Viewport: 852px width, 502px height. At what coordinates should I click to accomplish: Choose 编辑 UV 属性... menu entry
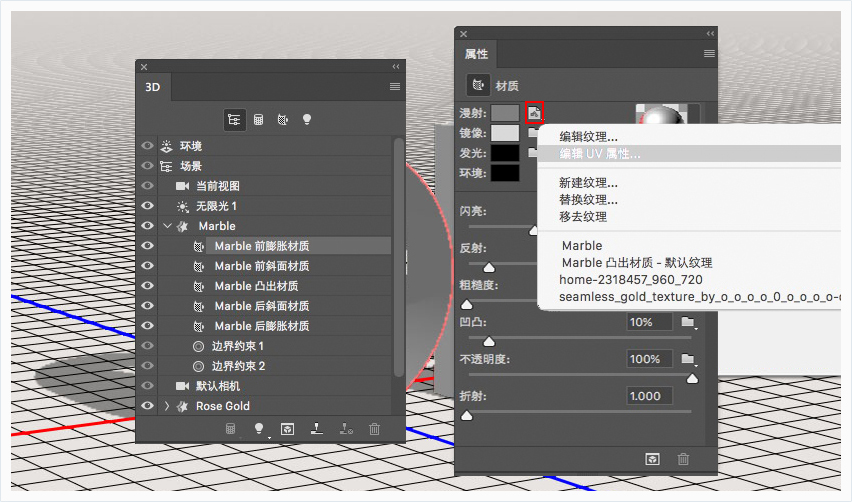690,154
